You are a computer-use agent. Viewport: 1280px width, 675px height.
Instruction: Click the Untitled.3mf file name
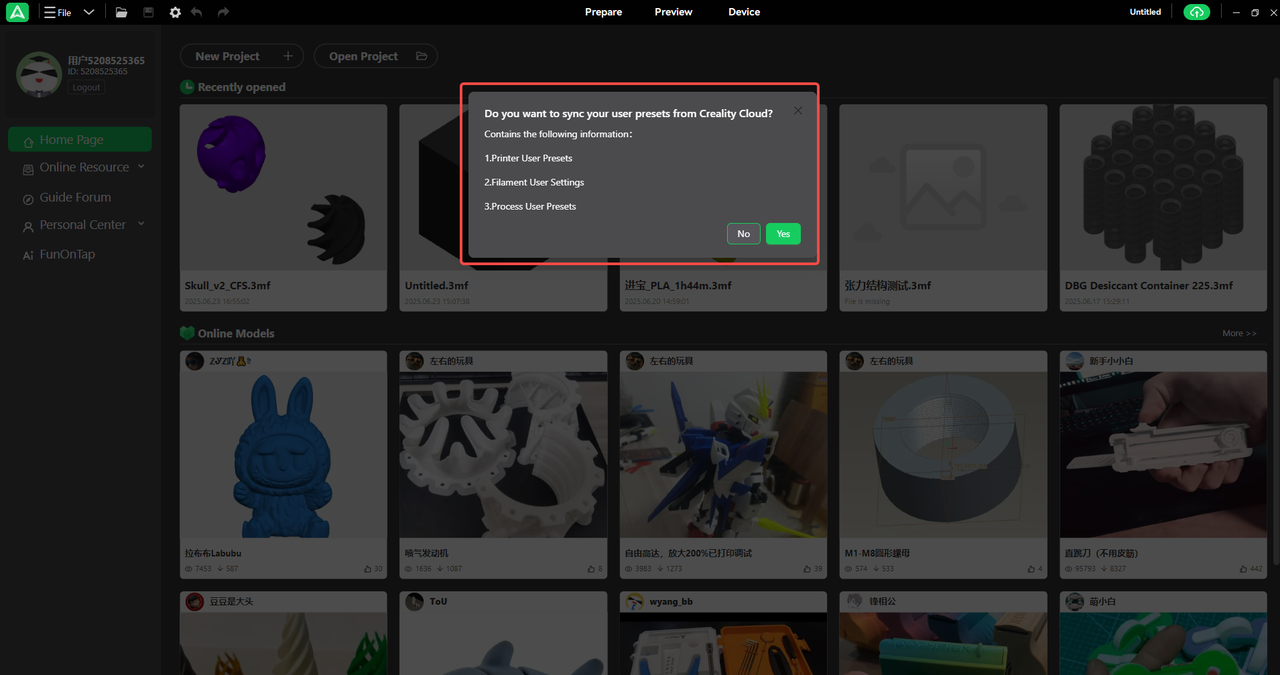click(437, 286)
